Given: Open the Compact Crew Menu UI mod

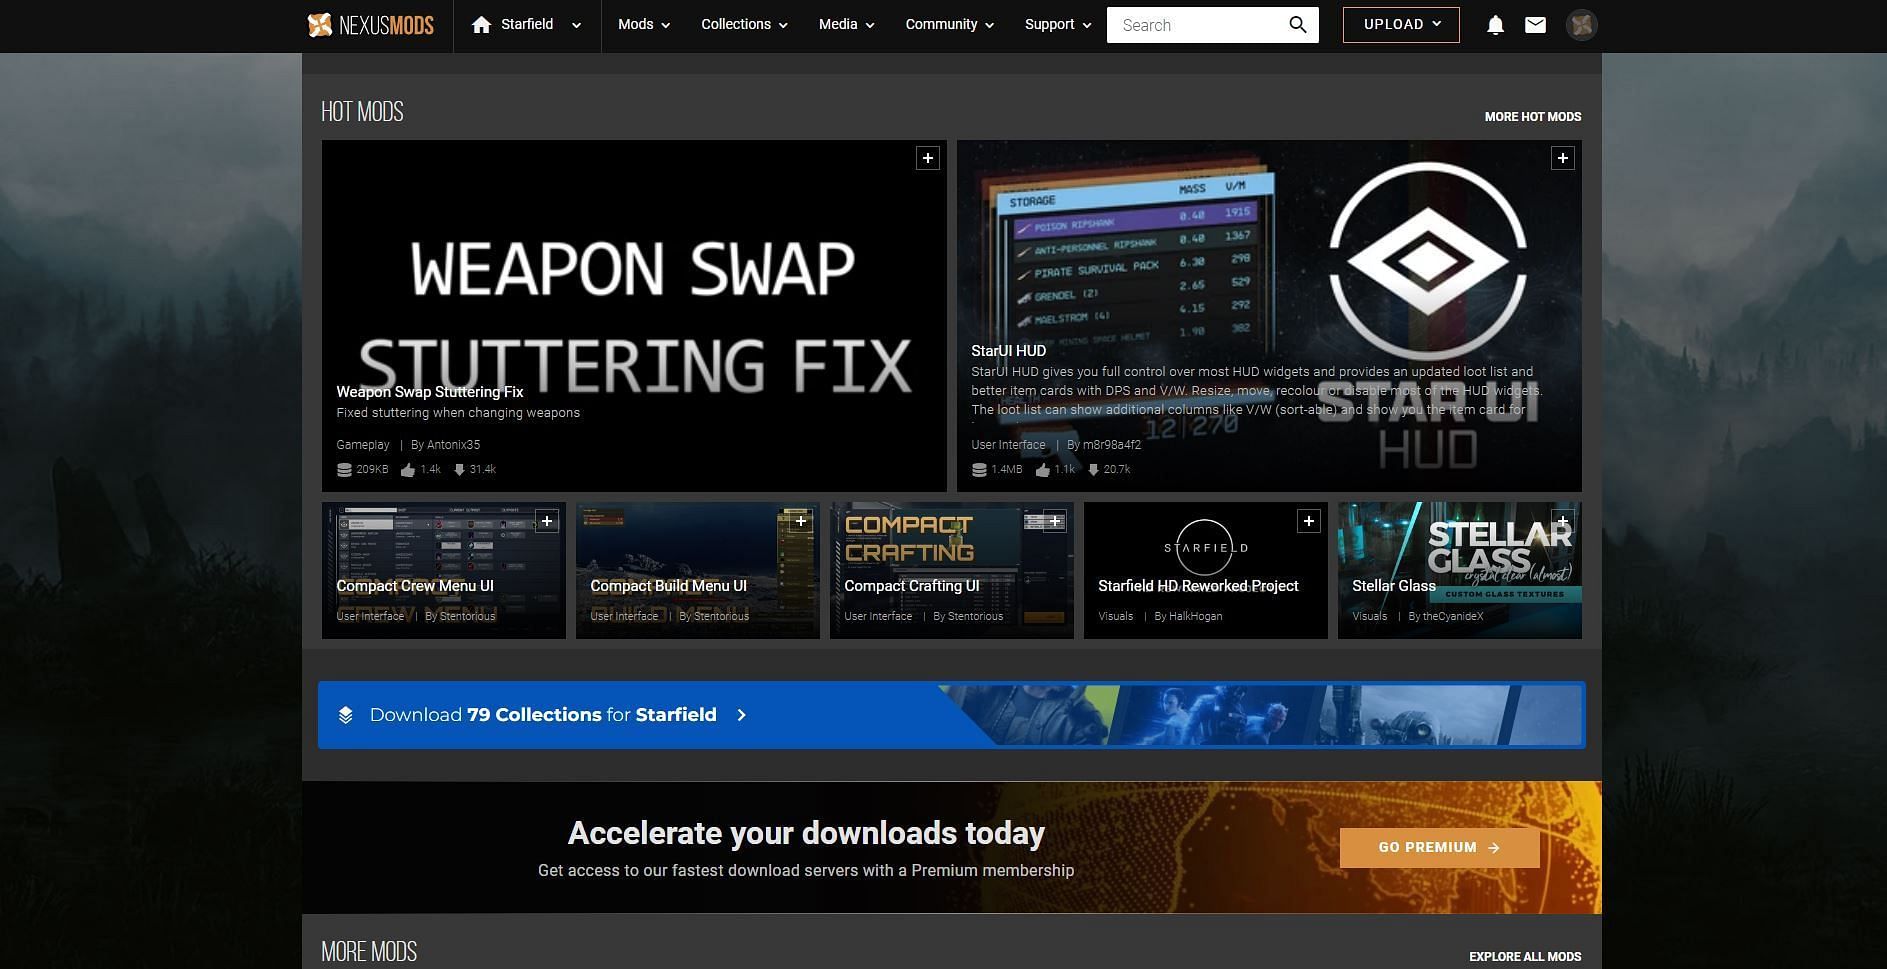Looking at the screenshot, I should (x=415, y=586).
